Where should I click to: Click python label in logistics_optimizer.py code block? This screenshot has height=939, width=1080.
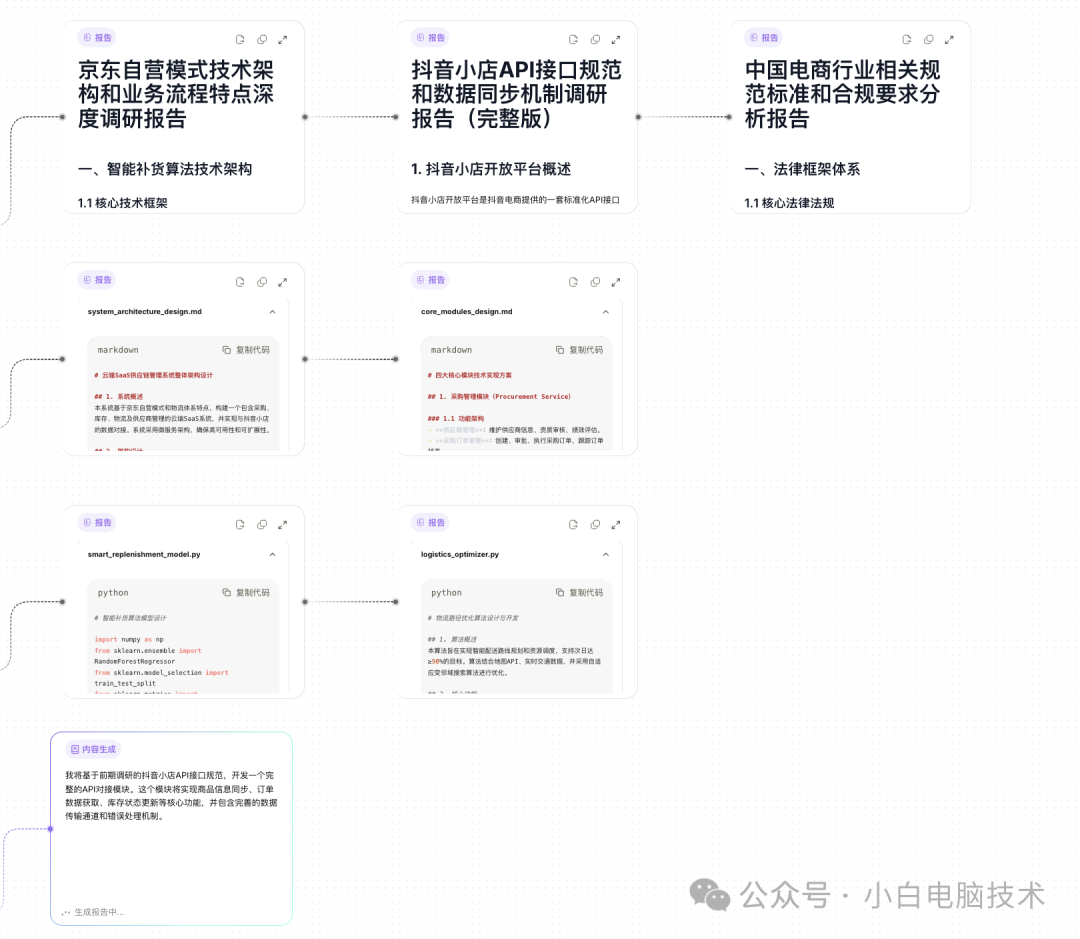[x=446, y=592]
